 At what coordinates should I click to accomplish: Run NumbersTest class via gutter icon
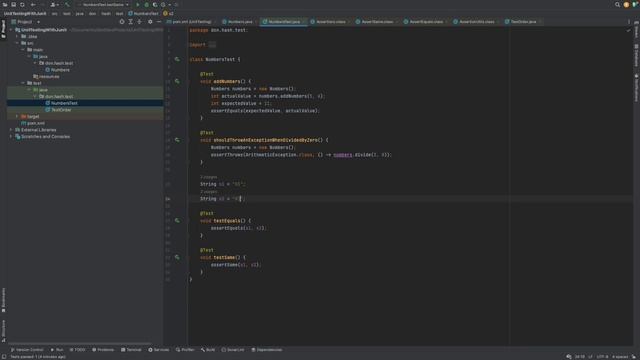coord(177,59)
